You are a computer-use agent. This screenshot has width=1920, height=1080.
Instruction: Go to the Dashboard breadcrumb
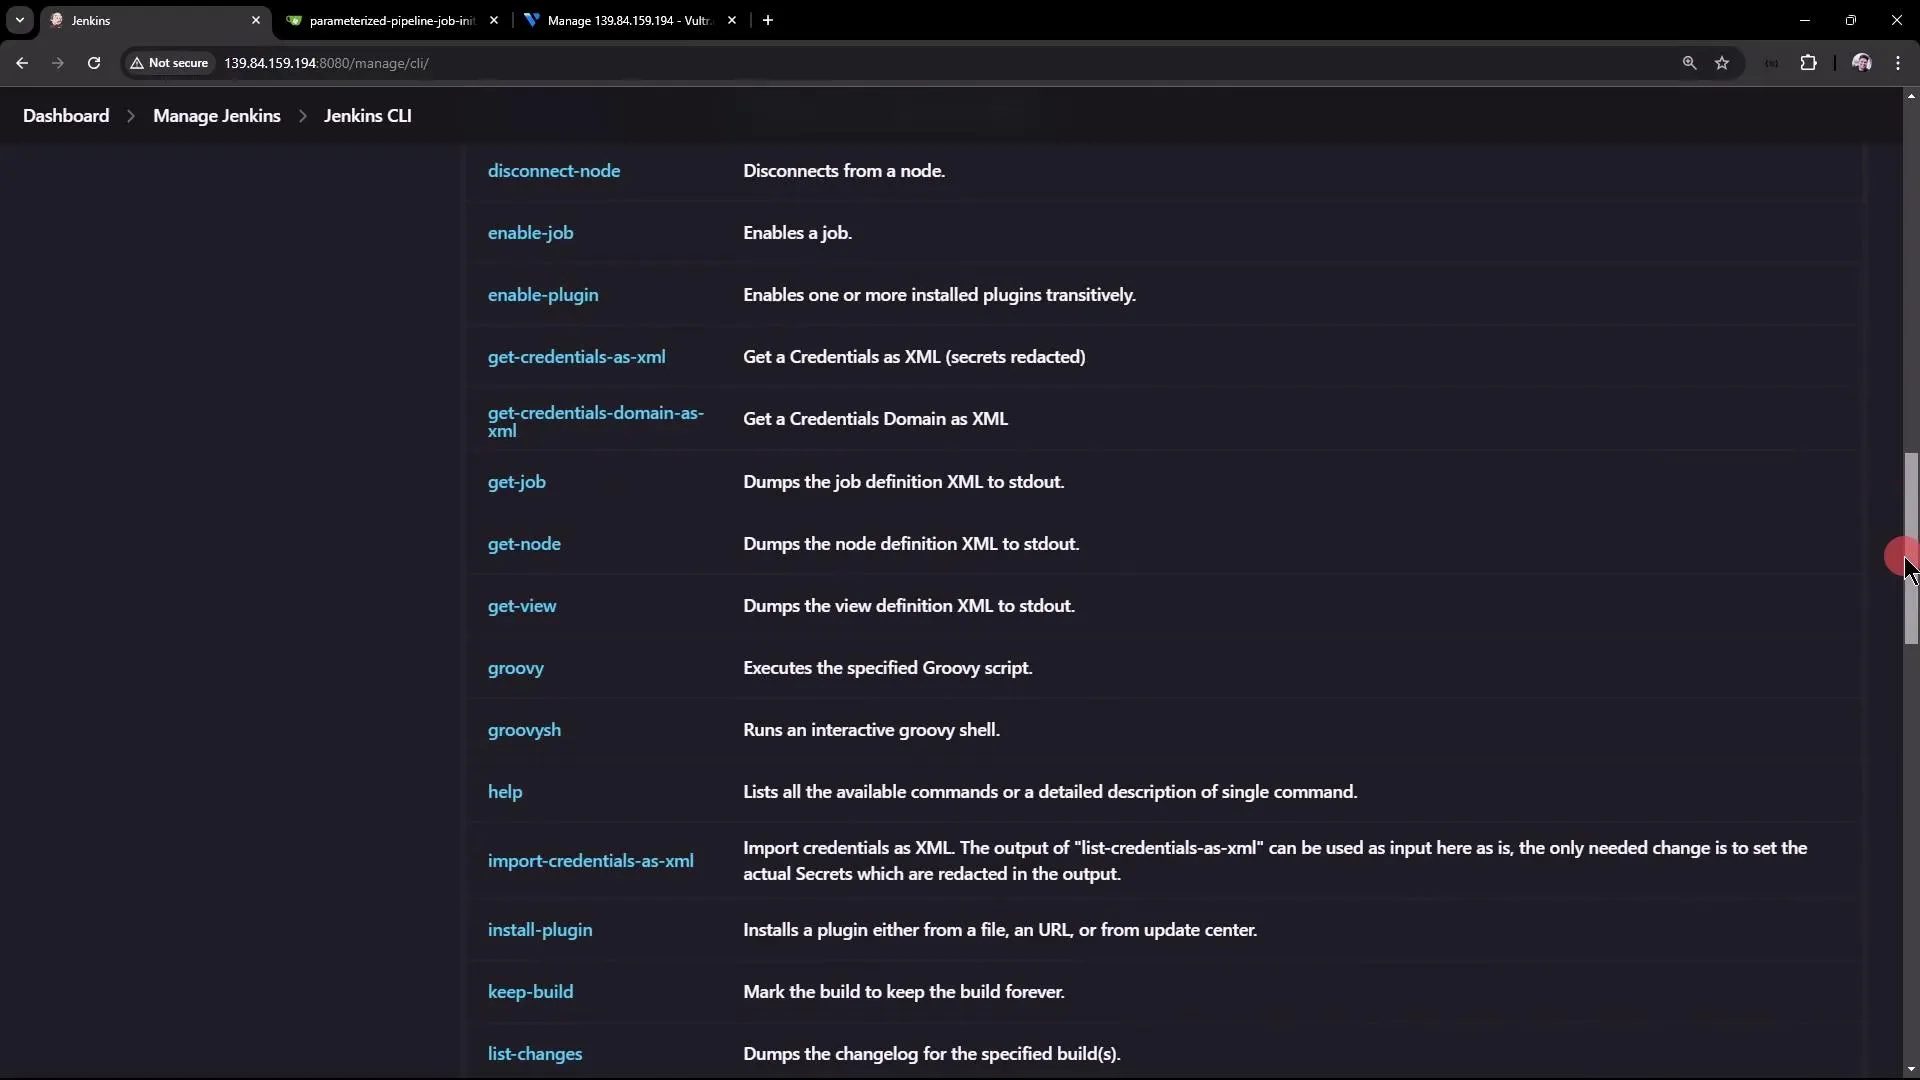pyautogui.click(x=66, y=115)
